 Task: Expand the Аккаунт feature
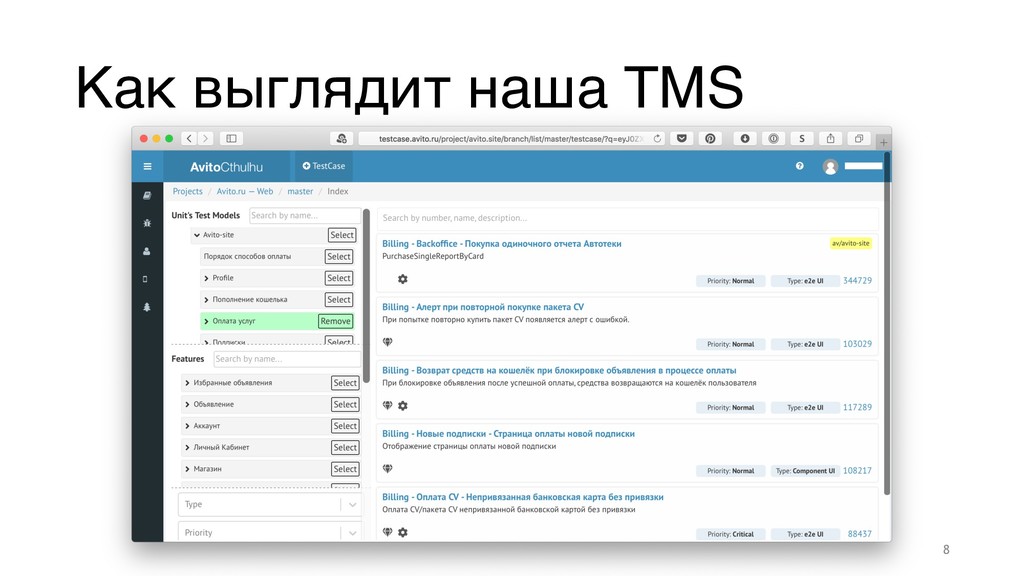(x=187, y=426)
